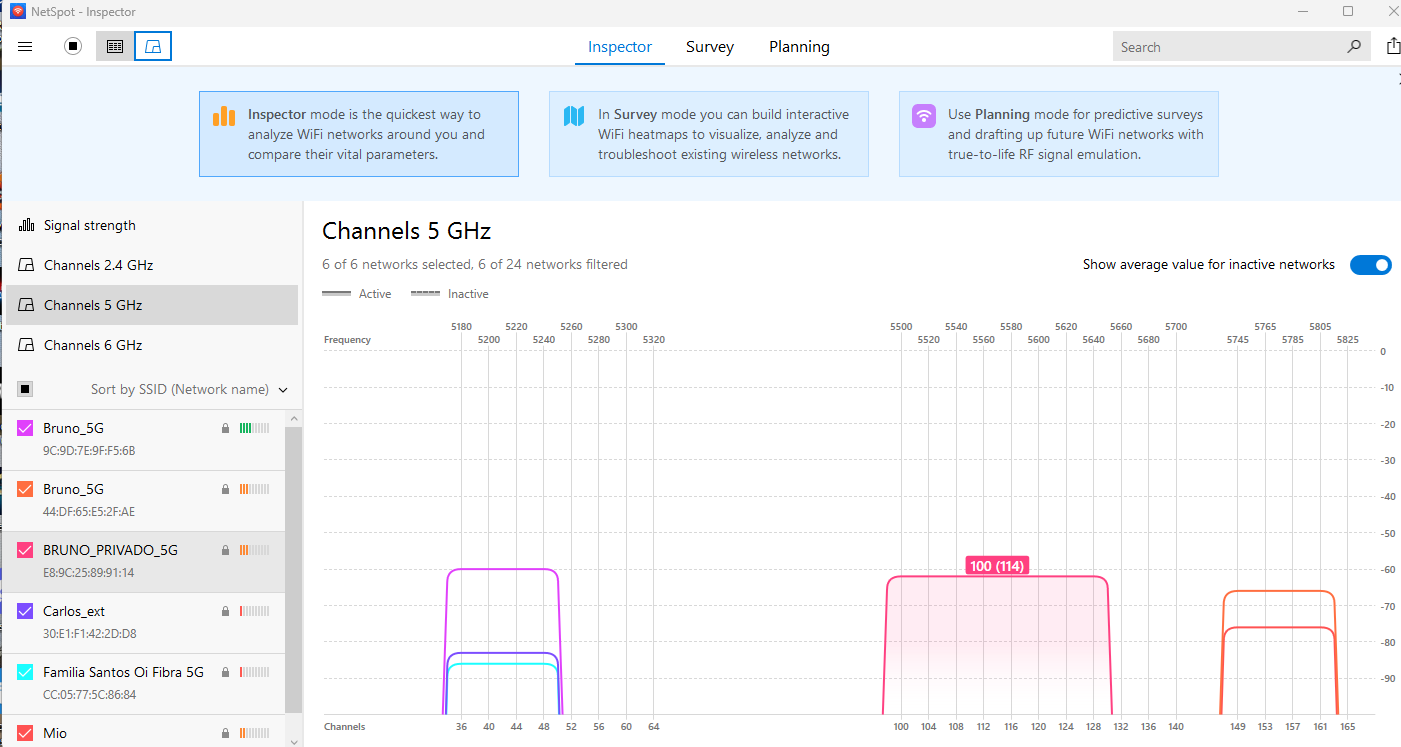The image size is (1401, 747).
Task: Click signal bars of Familia Santos Oi Fibra 5G
Action: [x=254, y=672]
